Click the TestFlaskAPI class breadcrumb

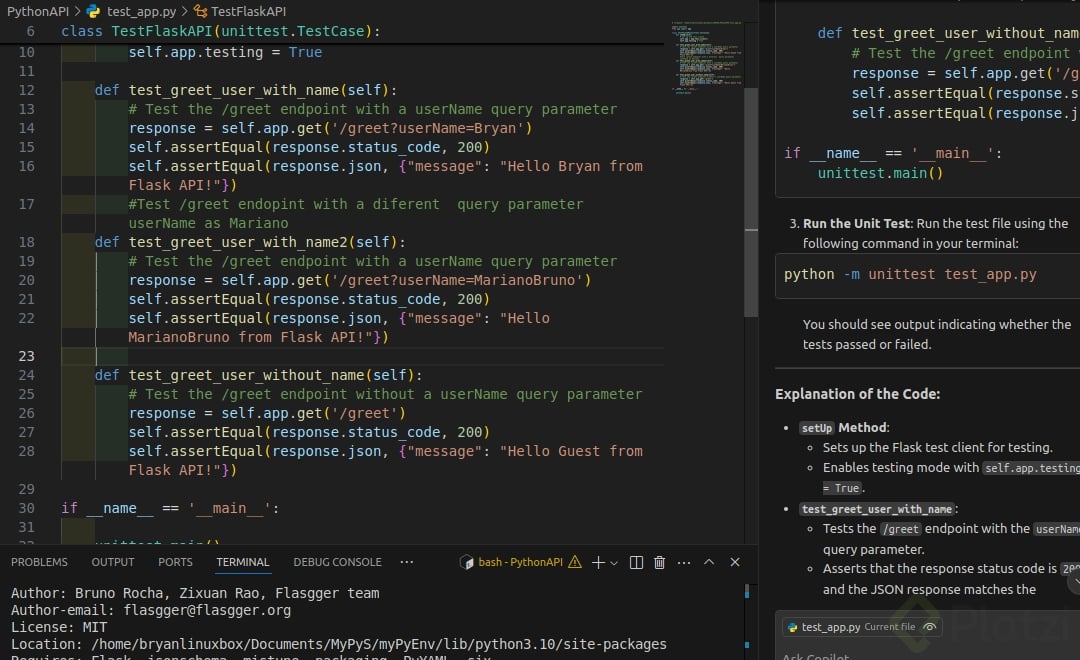click(248, 11)
